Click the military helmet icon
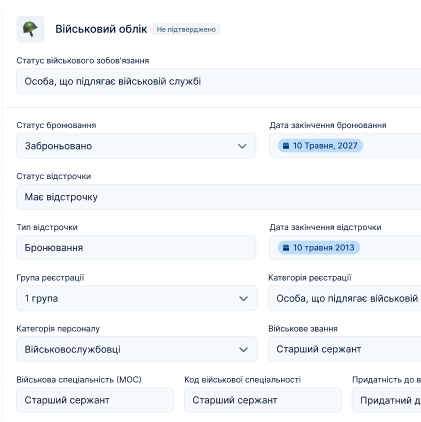 point(30,29)
